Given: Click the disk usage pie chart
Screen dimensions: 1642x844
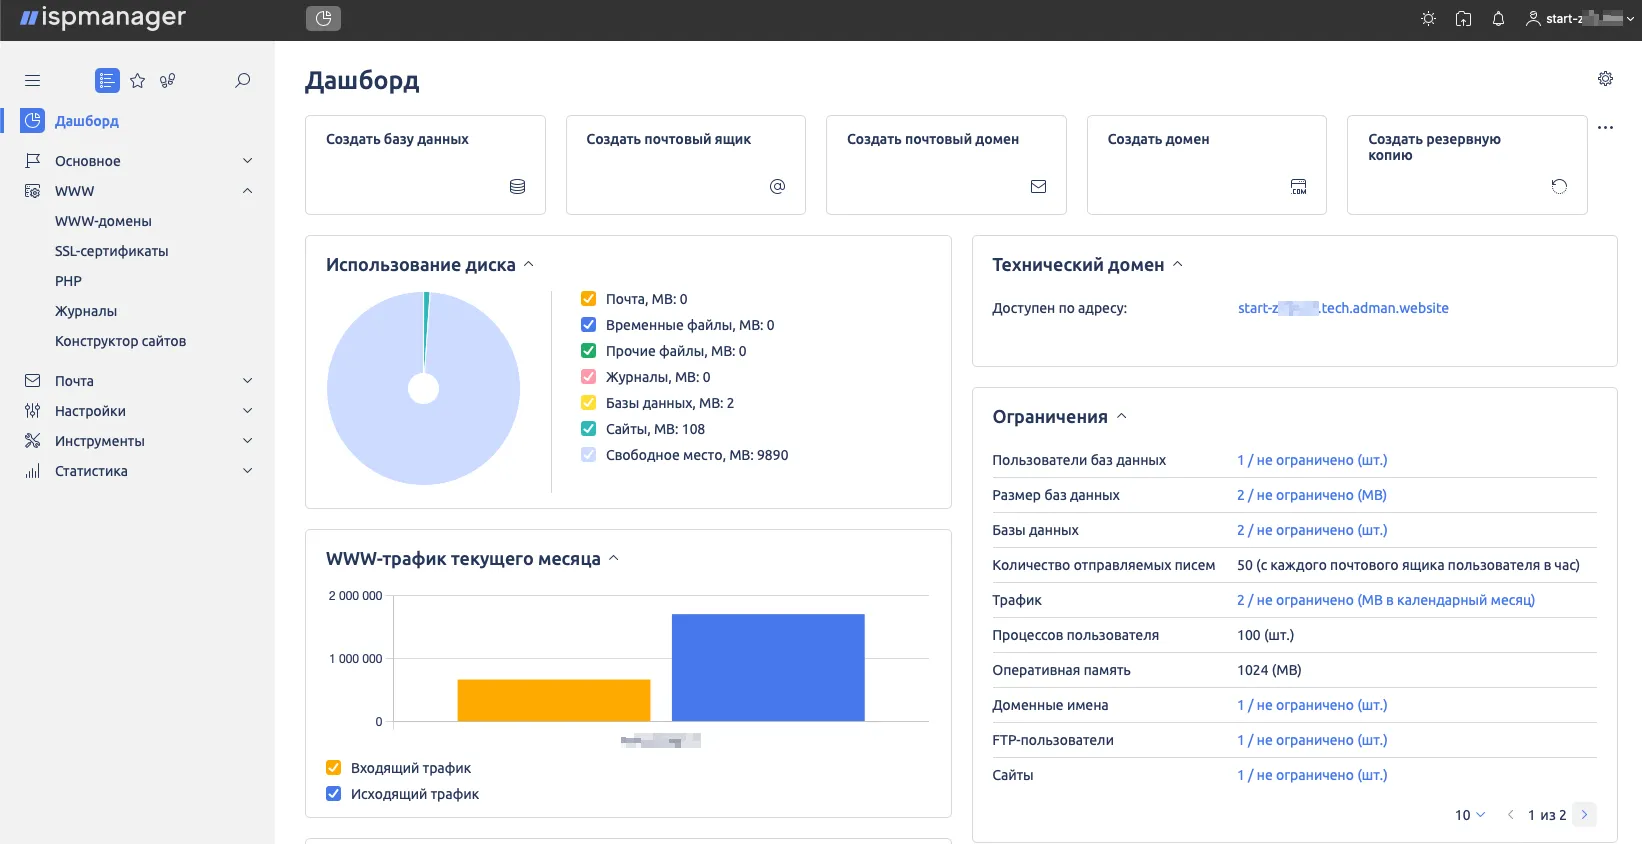Looking at the screenshot, I should [x=424, y=388].
